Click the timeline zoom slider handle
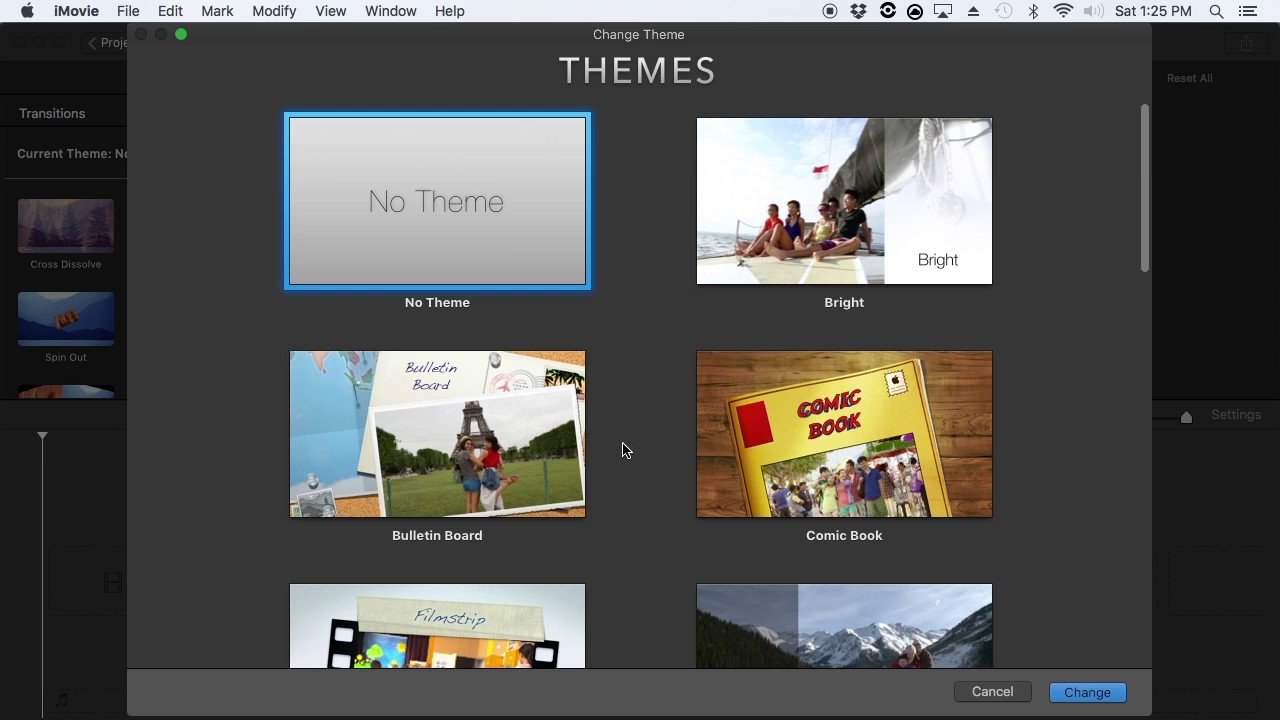The image size is (1280, 720). [1186, 417]
